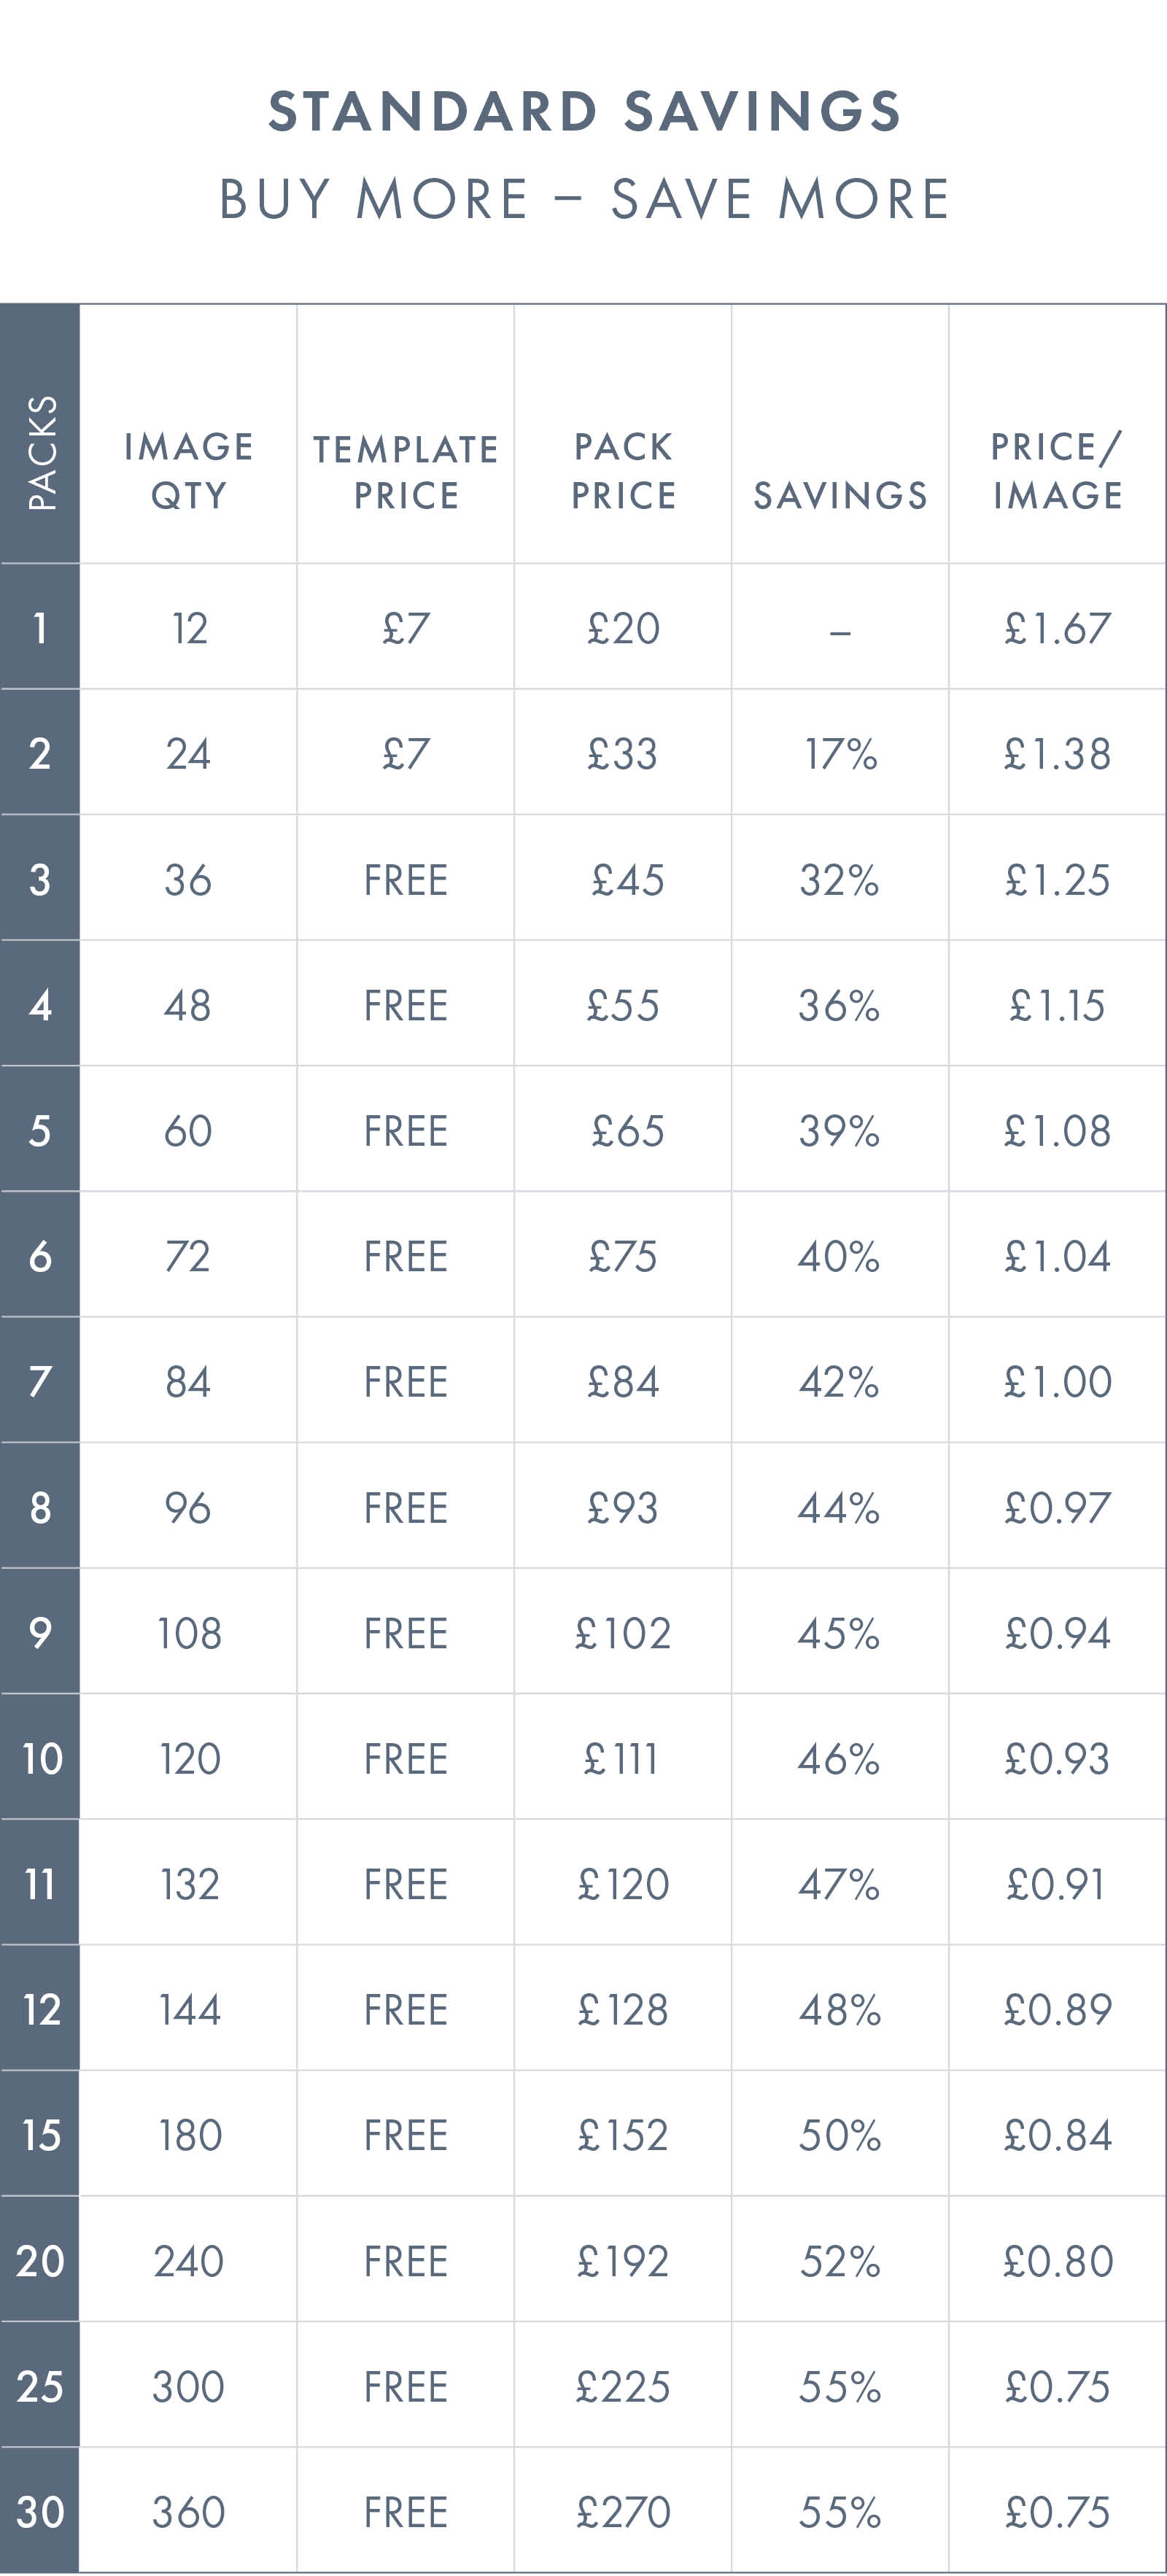Click the £128 pack price cell
Viewport: 1167px width, 2576px height.
pyautogui.click(x=622, y=2010)
